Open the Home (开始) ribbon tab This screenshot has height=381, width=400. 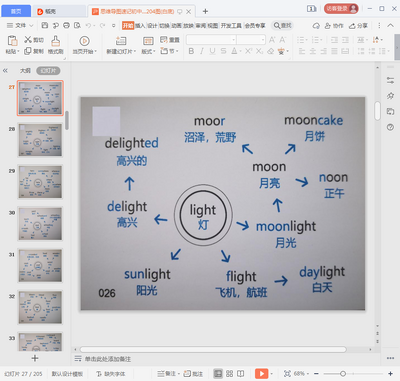pos(128,25)
